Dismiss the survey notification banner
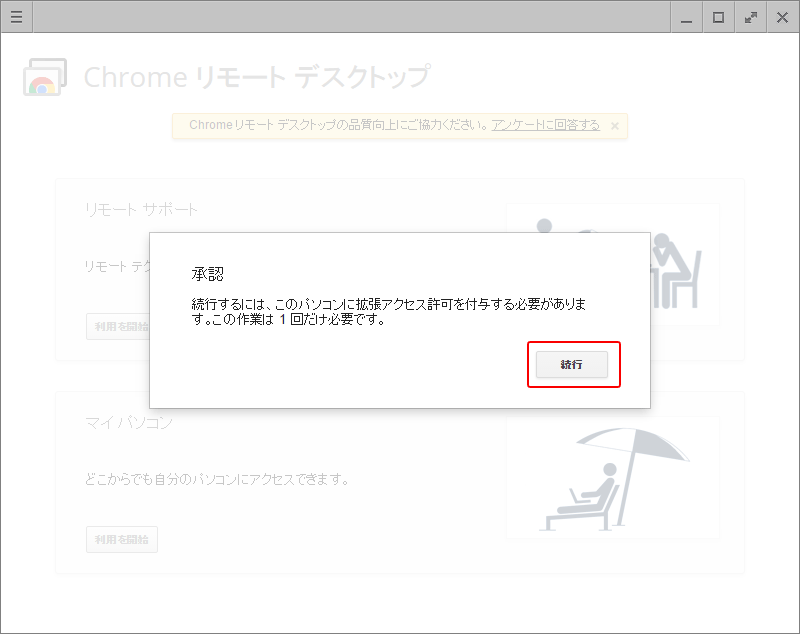Image resolution: width=800 pixels, height=634 pixels. (x=615, y=125)
